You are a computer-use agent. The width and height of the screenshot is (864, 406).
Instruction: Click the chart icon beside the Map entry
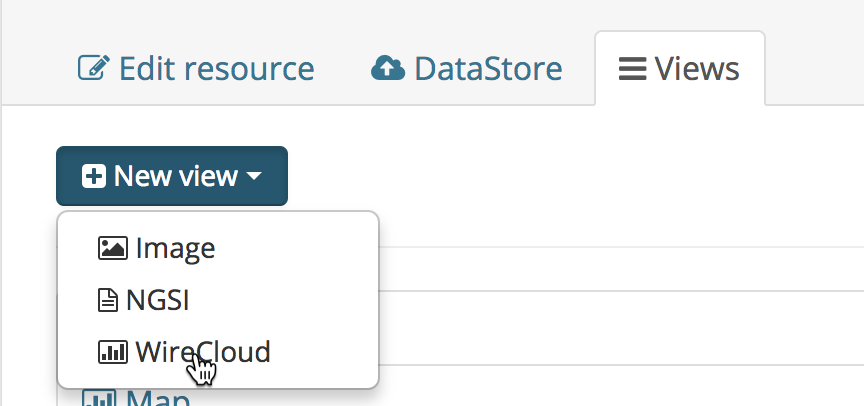99,399
